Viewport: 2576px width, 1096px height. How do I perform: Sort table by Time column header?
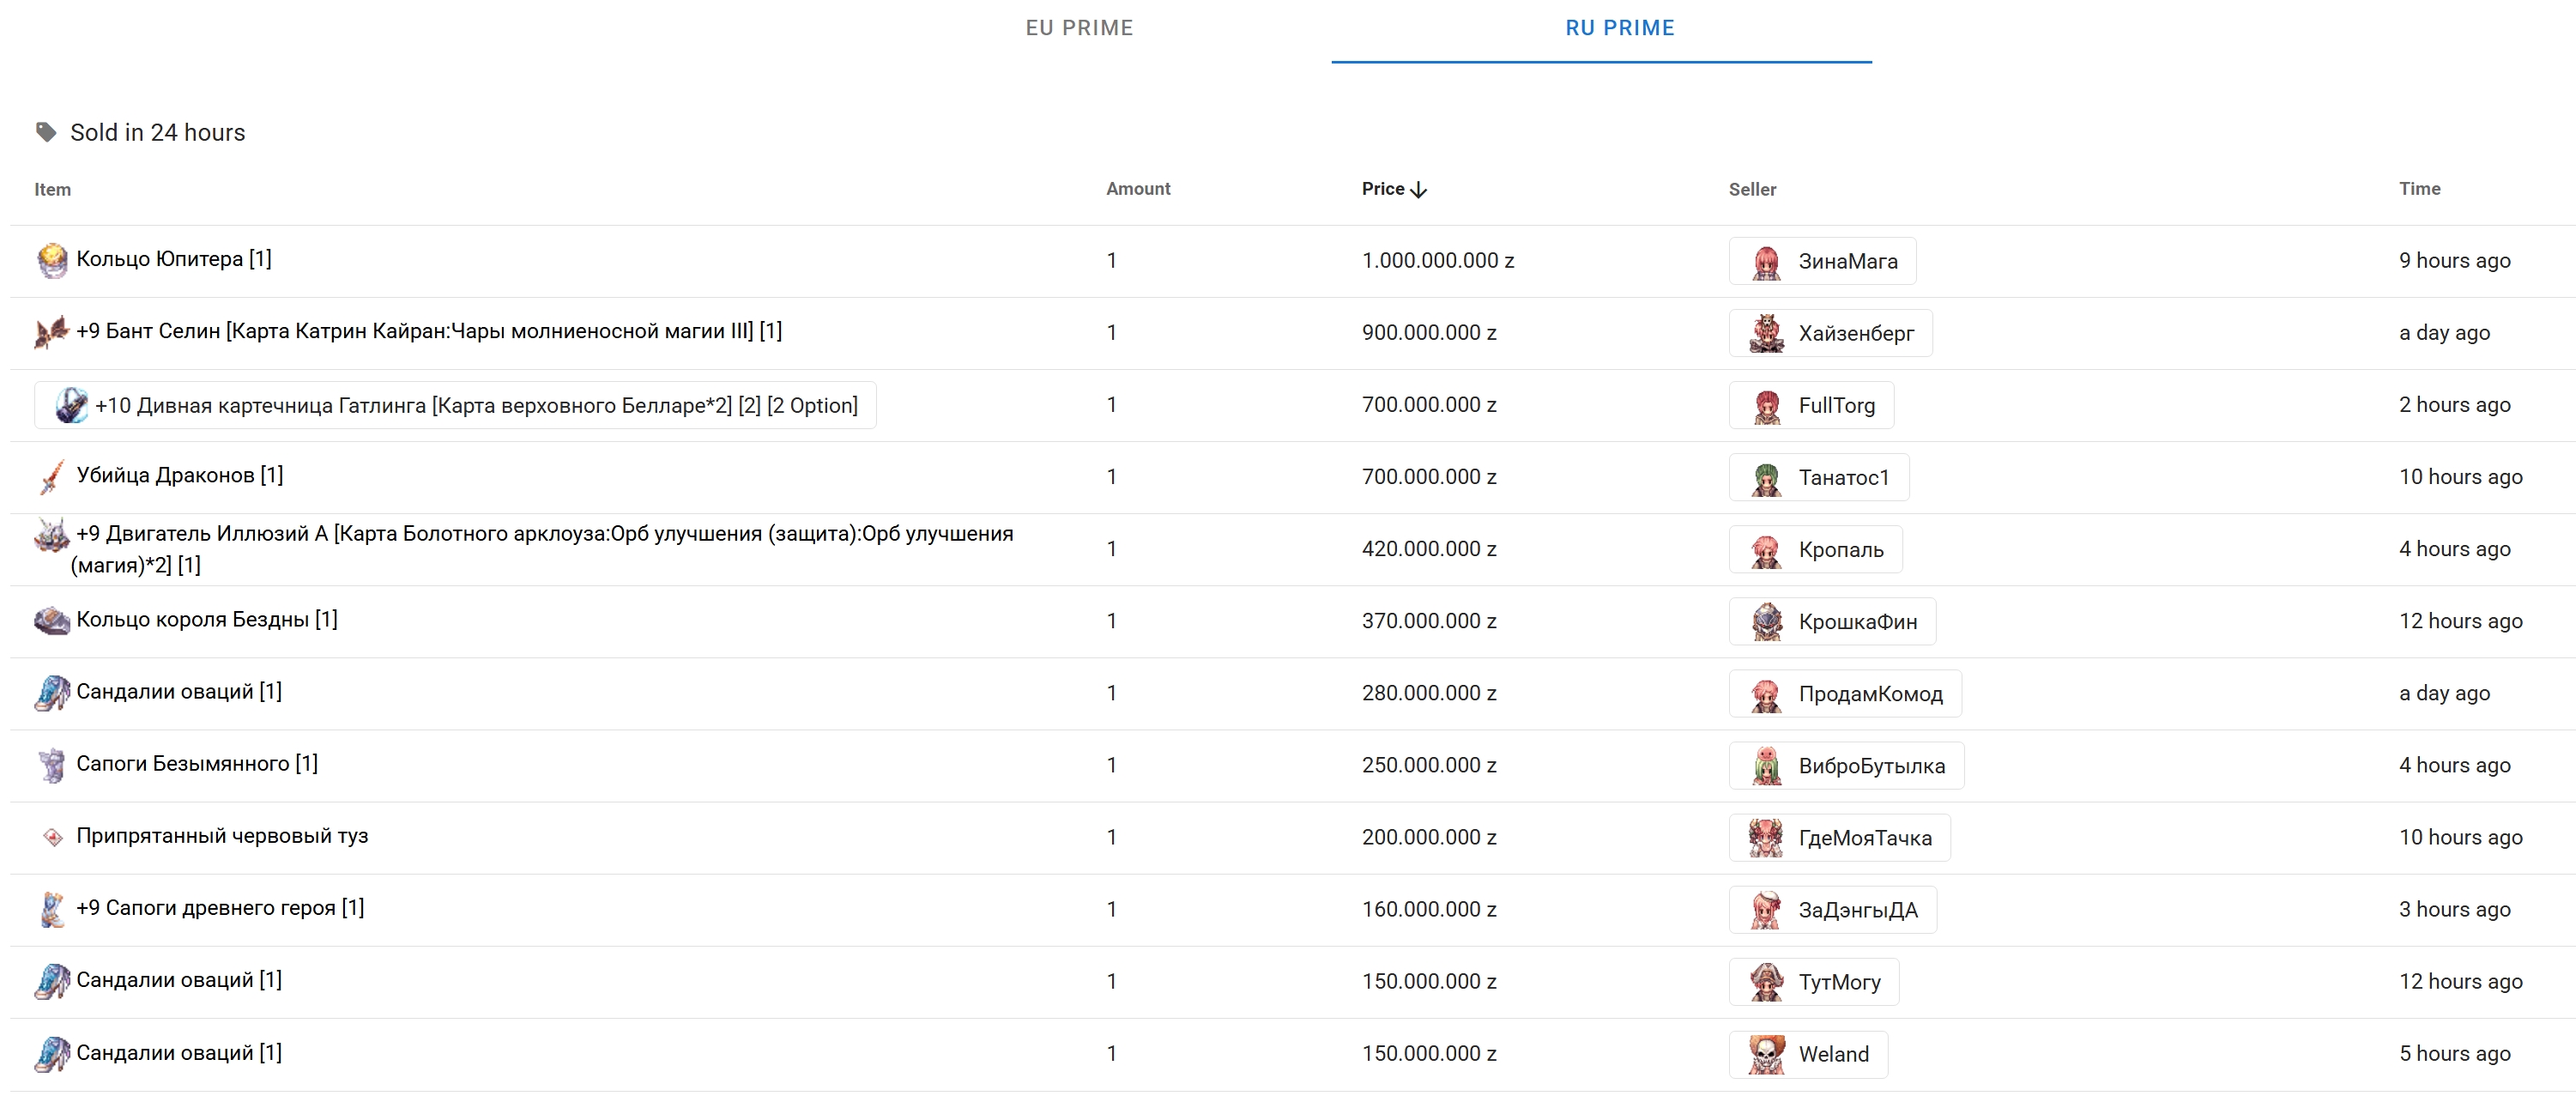(2418, 189)
